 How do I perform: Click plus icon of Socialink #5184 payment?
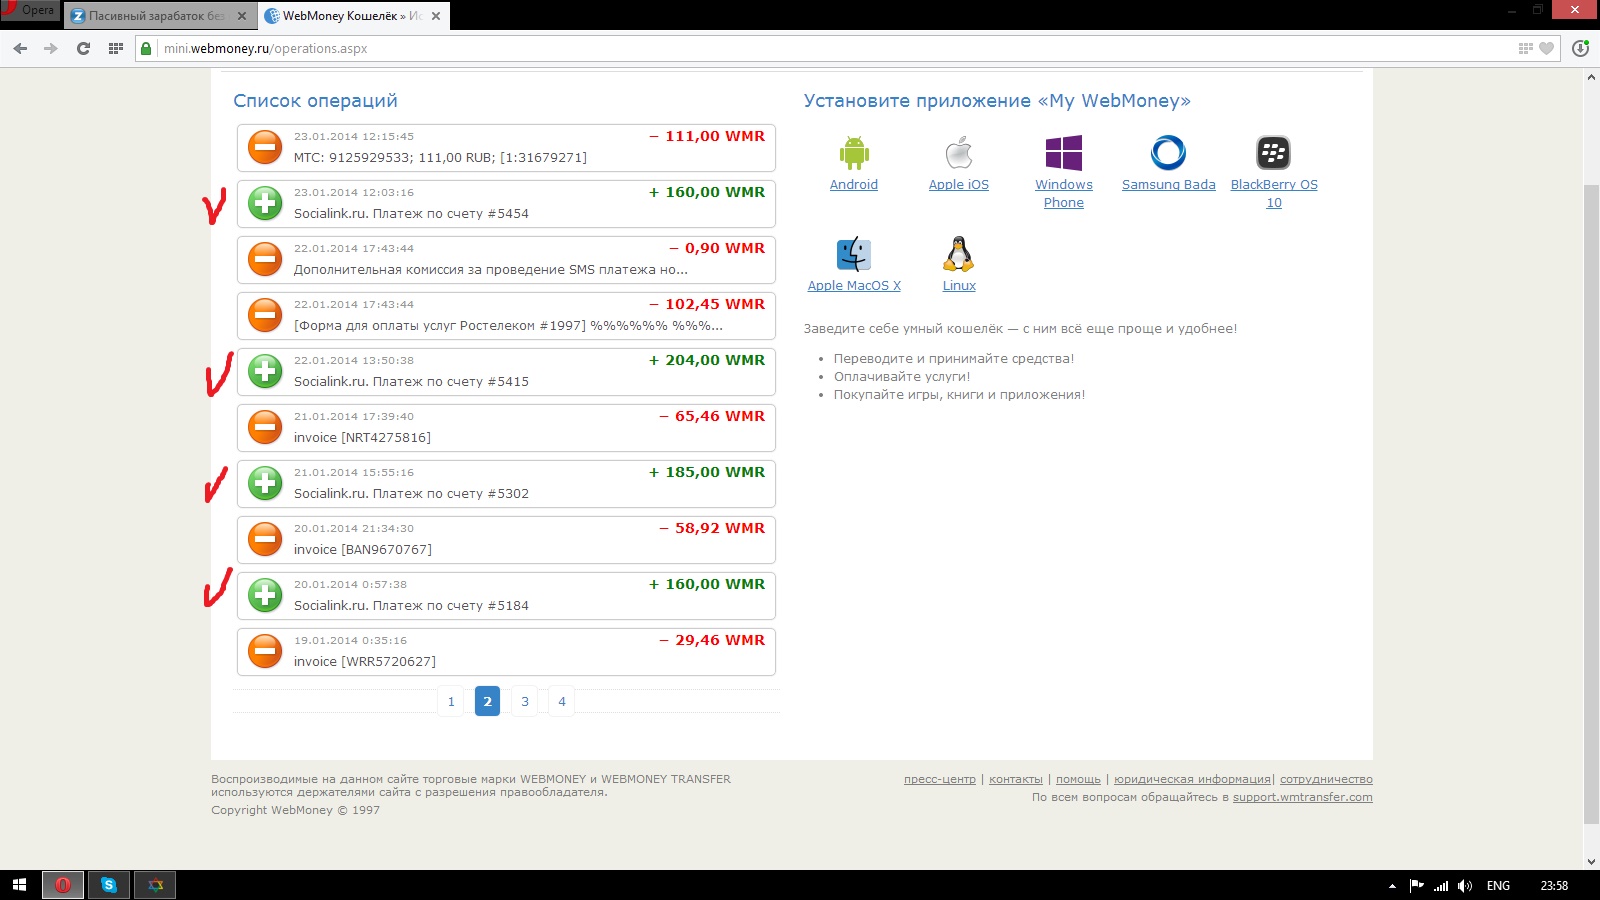click(265, 595)
